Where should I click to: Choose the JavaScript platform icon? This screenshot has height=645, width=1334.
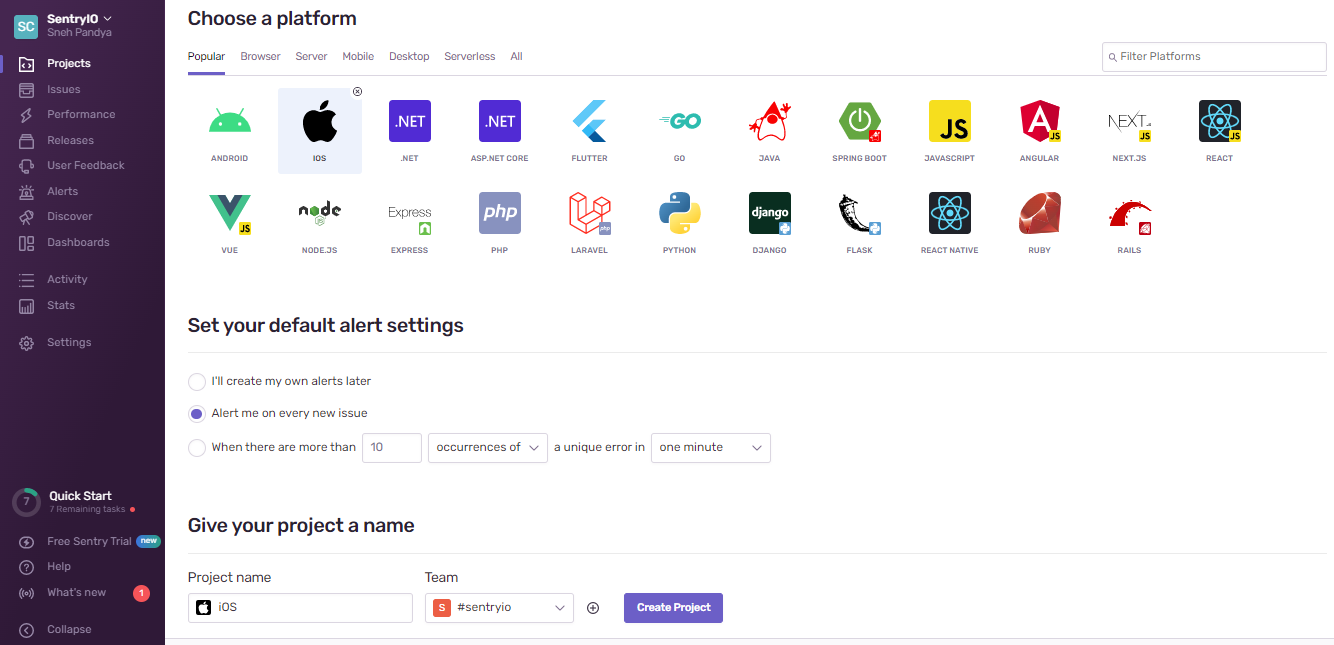click(950, 121)
